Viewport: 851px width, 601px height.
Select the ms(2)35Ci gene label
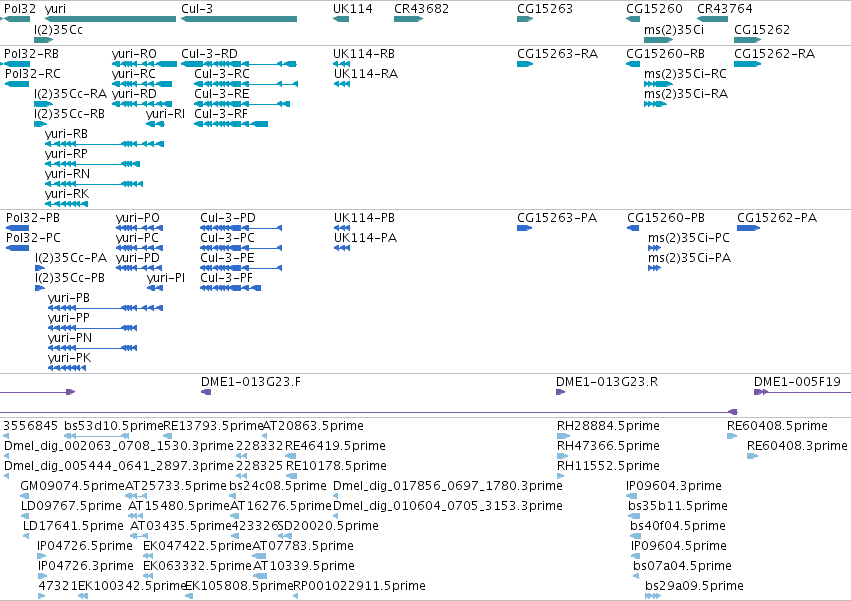coord(674,30)
